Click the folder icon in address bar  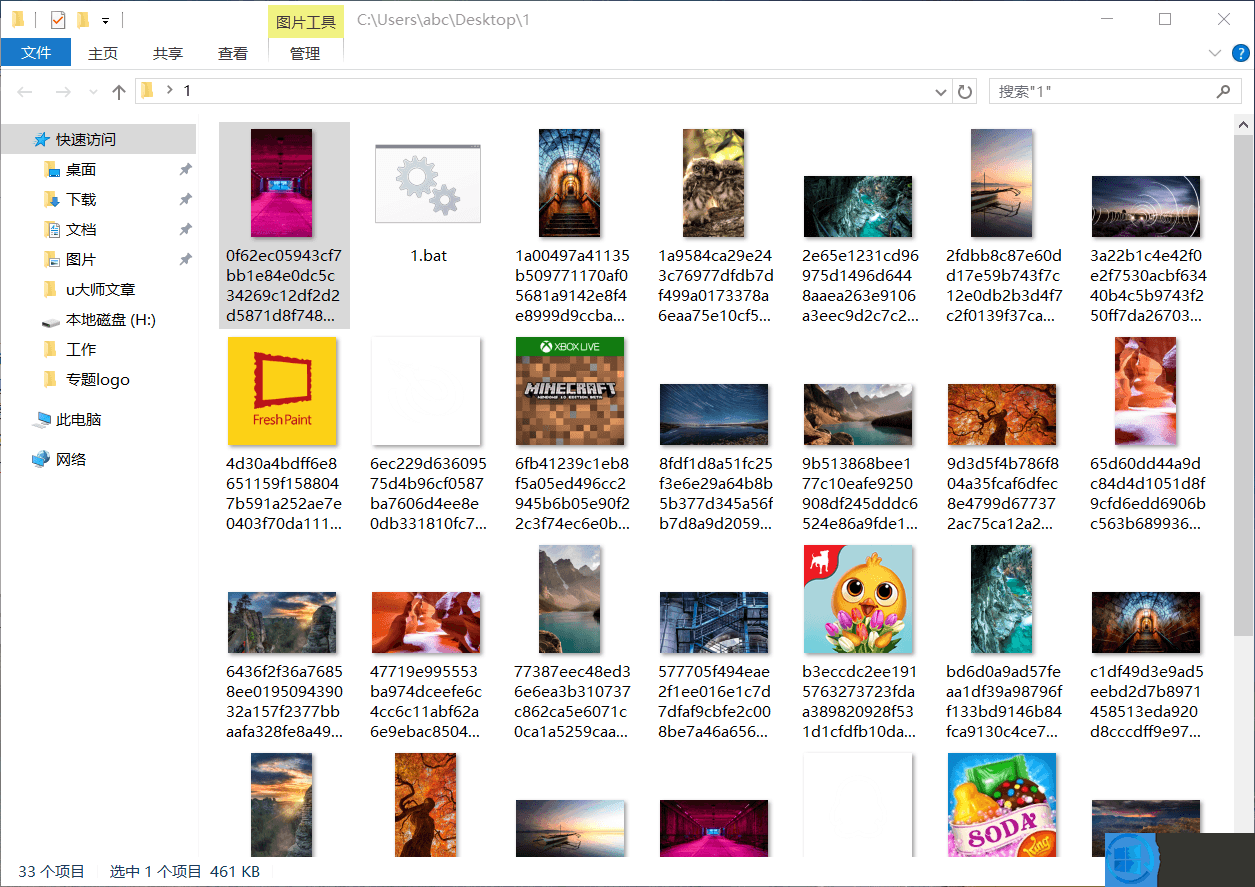(147, 91)
